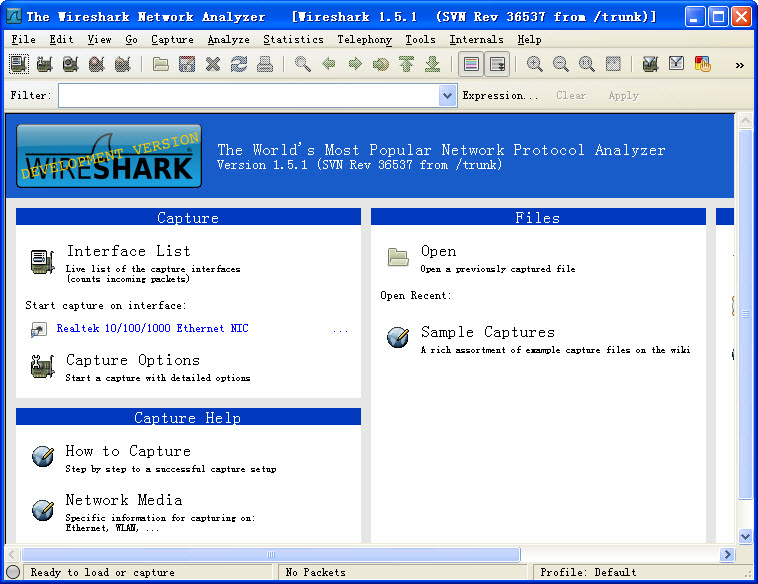
Task: Click the horizontal scrollbar thumb
Action: (x=271, y=555)
